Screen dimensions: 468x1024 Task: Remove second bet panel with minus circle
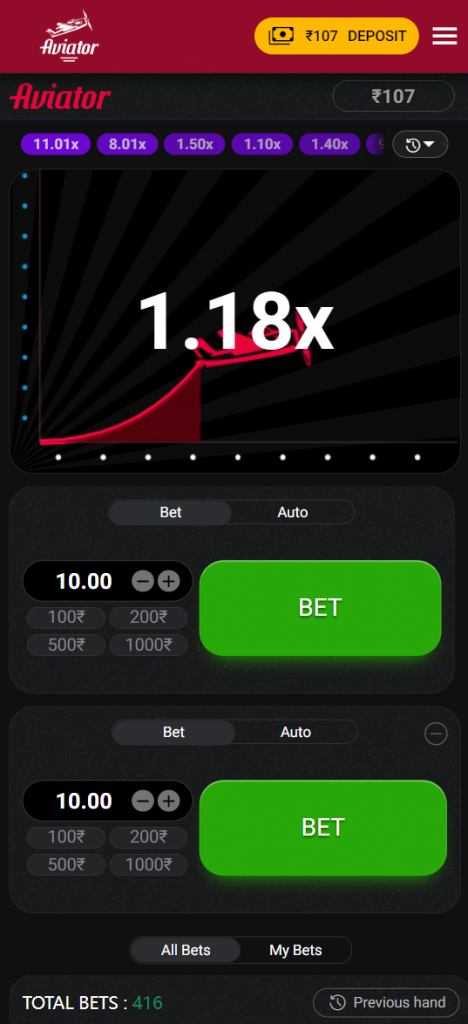pyautogui.click(x=436, y=734)
